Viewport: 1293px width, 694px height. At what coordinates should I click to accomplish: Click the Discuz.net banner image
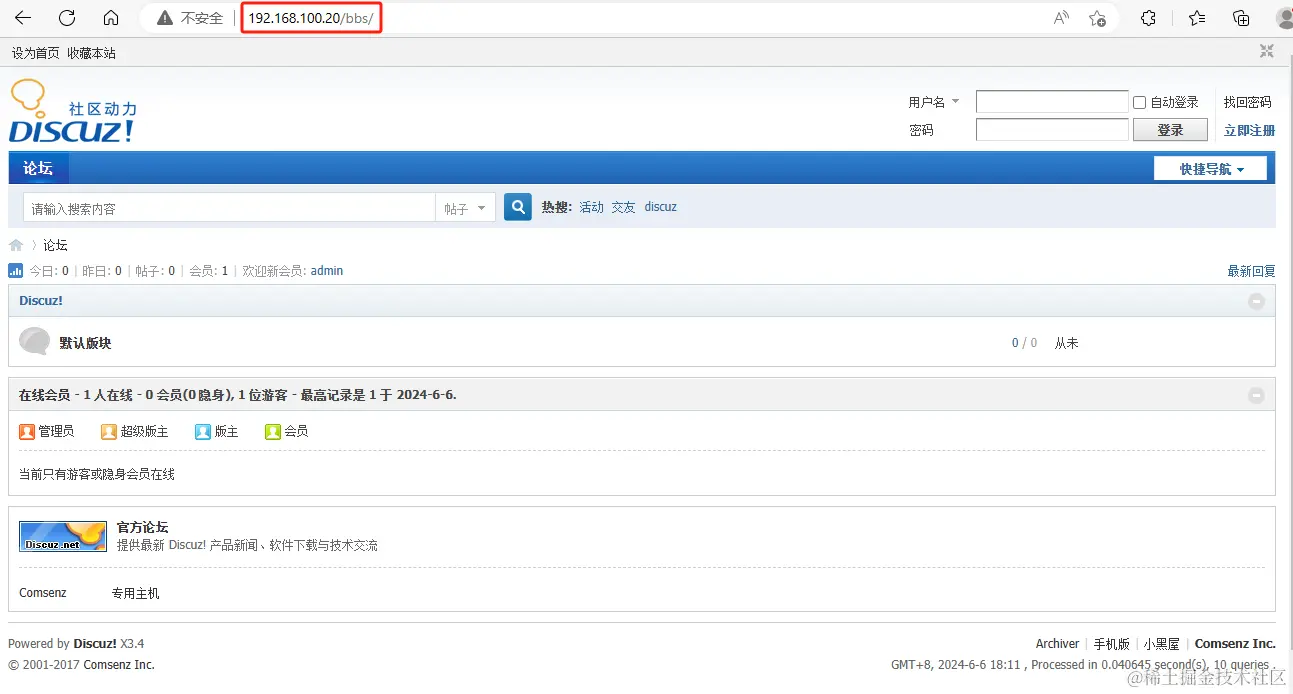coord(63,536)
